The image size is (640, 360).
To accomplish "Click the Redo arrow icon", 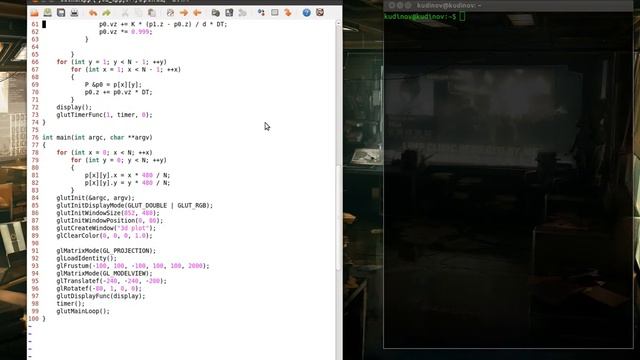I will (x=107, y=13).
